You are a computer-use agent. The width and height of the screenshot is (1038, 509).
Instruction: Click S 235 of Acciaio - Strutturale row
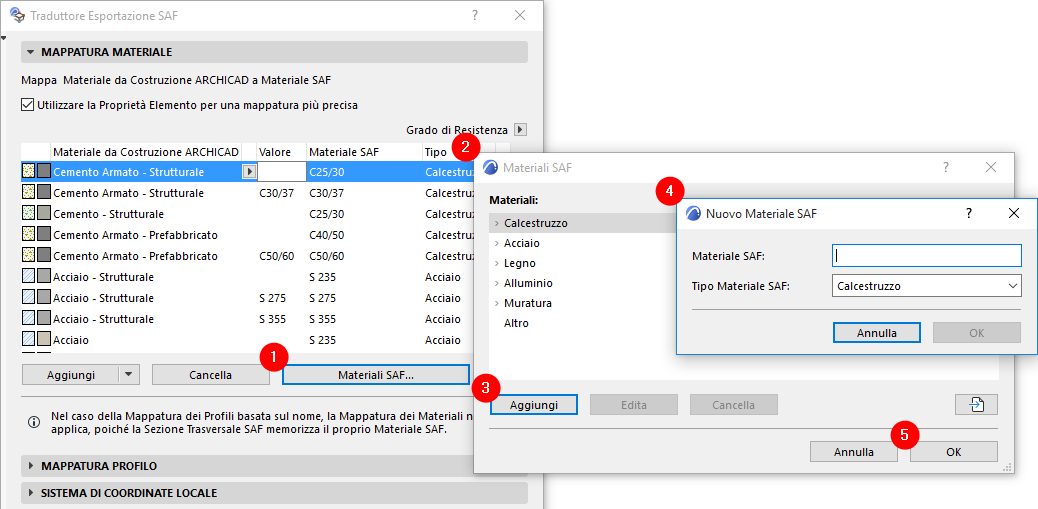(322, 277)
